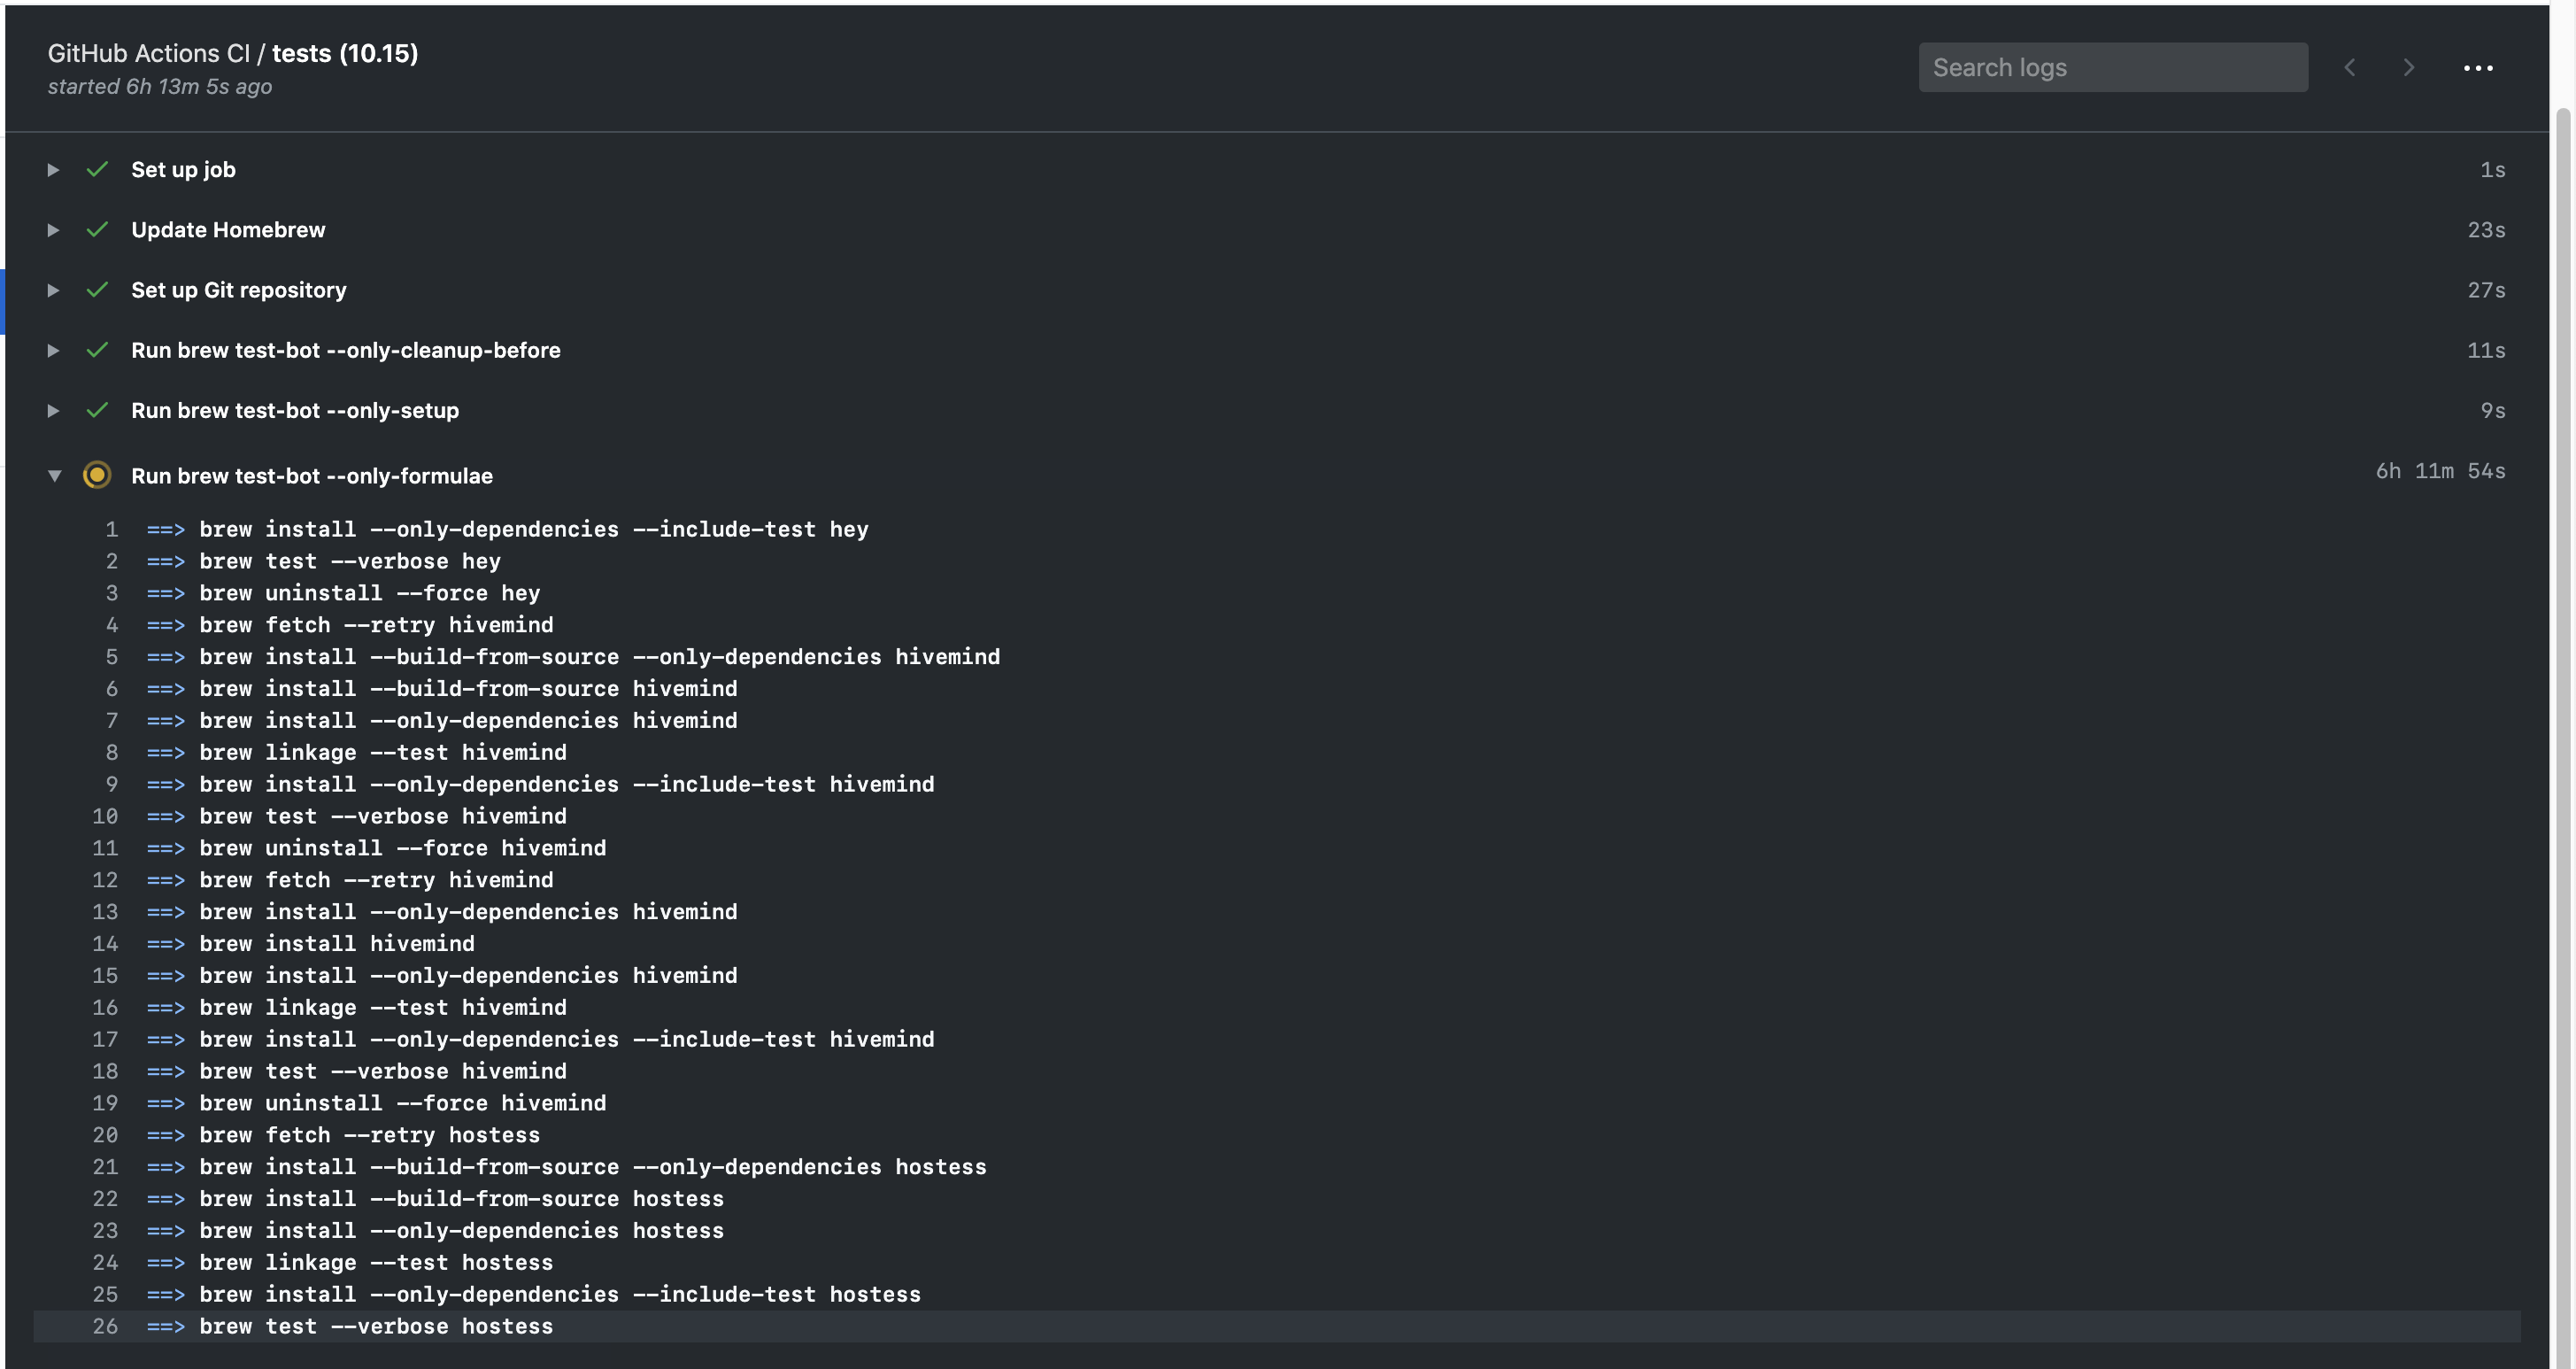The image size is (2576, 1369).
Task: Open the Set up Git repository title
Action: point(239,290)
